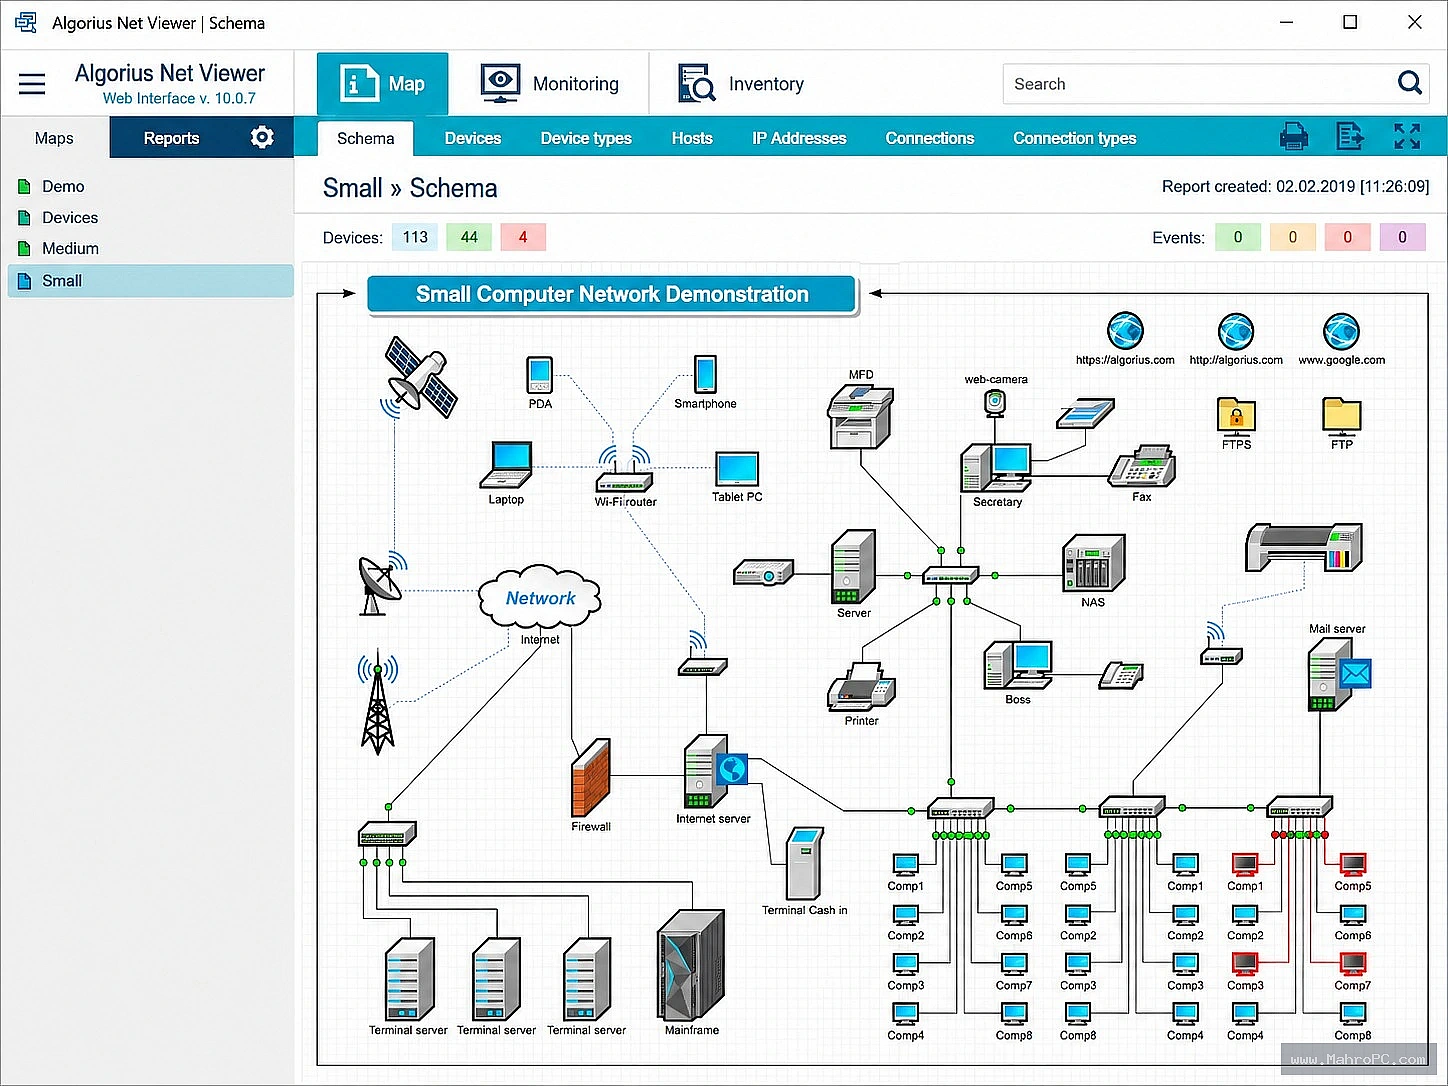This screenshot has height=1086, width=1448.
Task: Select the Internet server icon
Action: coord(714,771)
